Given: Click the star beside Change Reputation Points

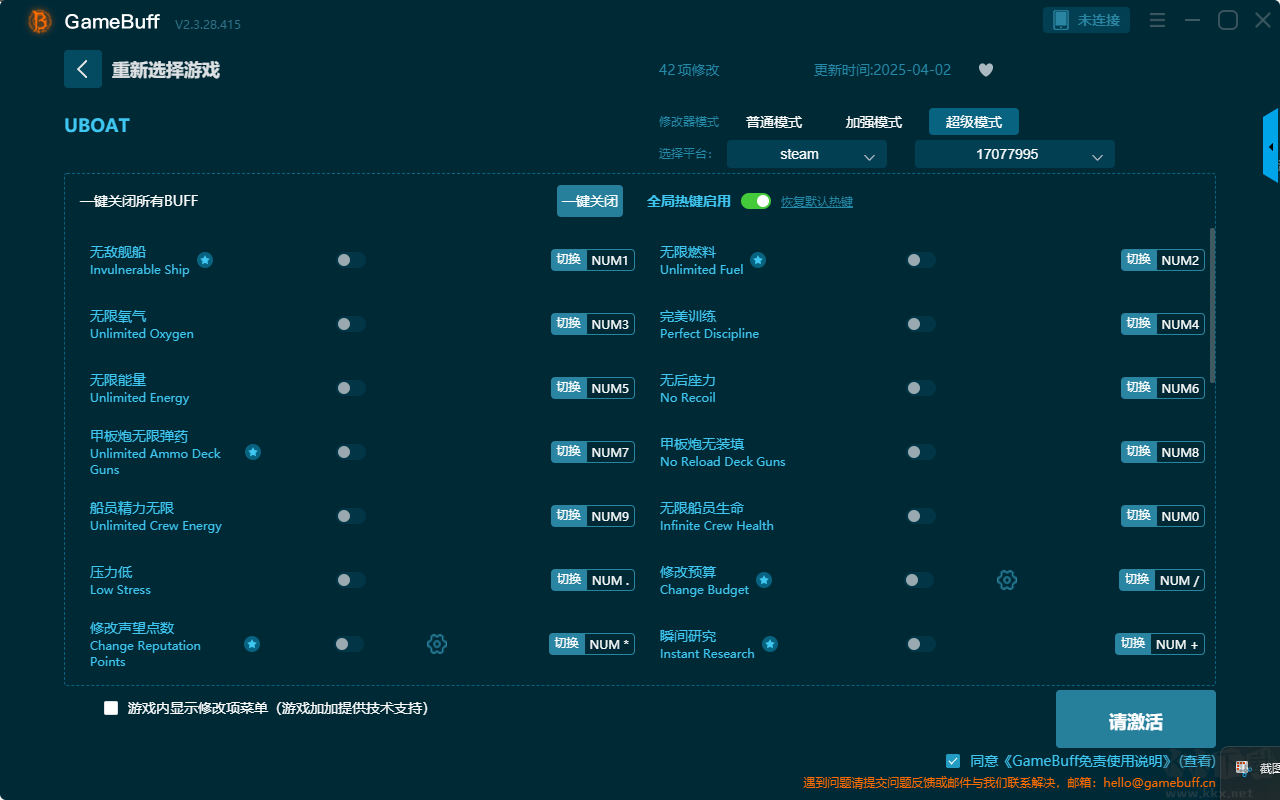Looking at the screenshot, I should coord(252,644).
